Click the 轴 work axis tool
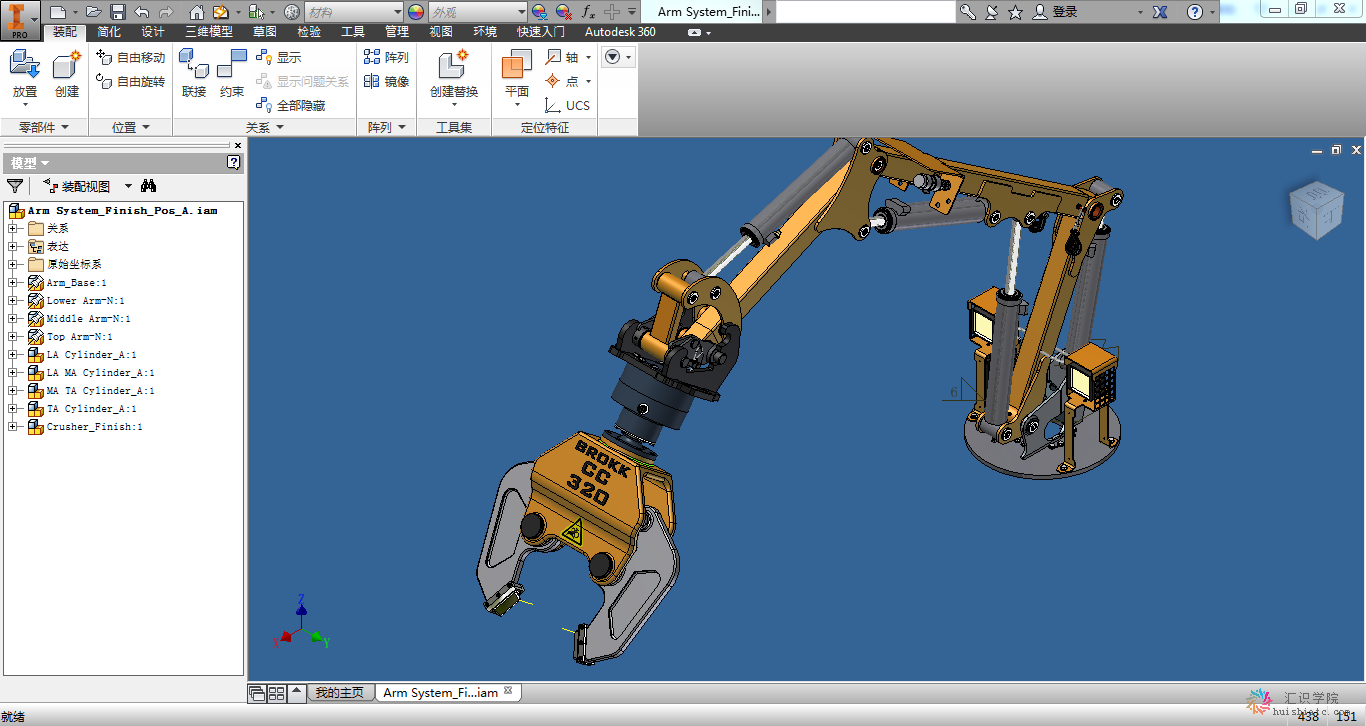Screen dimensions: 1366x726 coord(562,58)
